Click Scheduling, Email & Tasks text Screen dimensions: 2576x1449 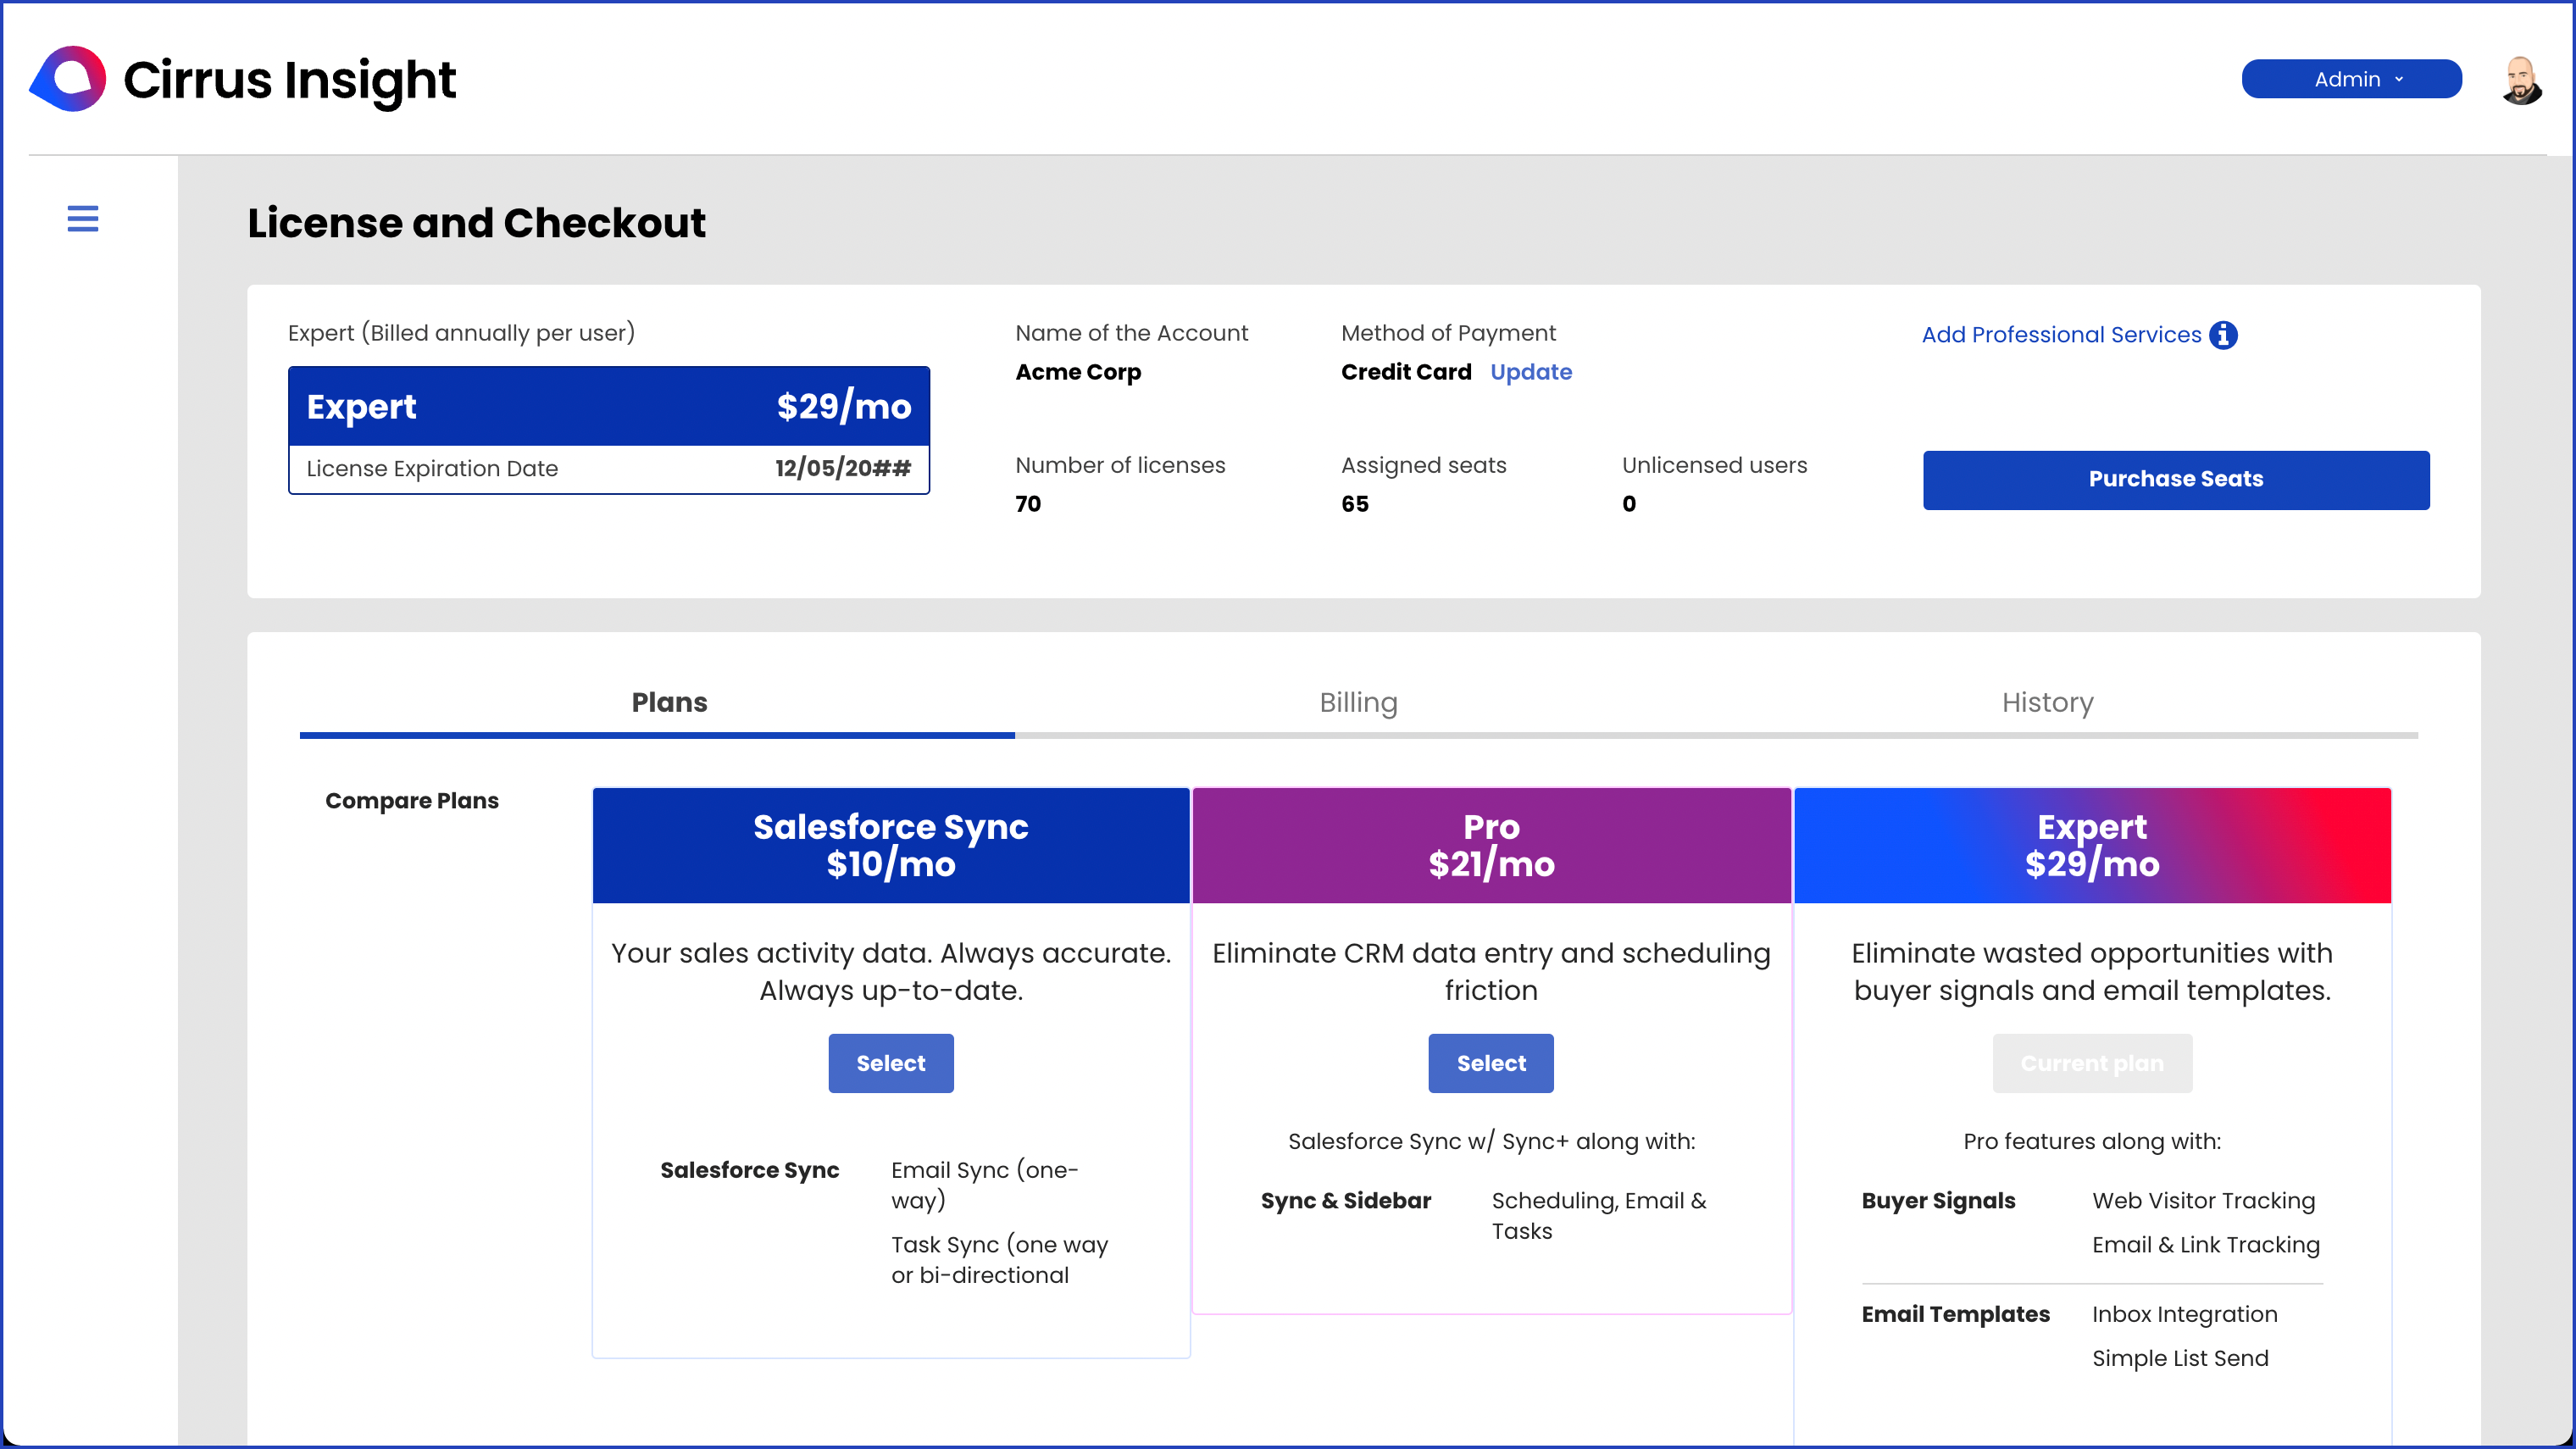coord(1599,1216)
